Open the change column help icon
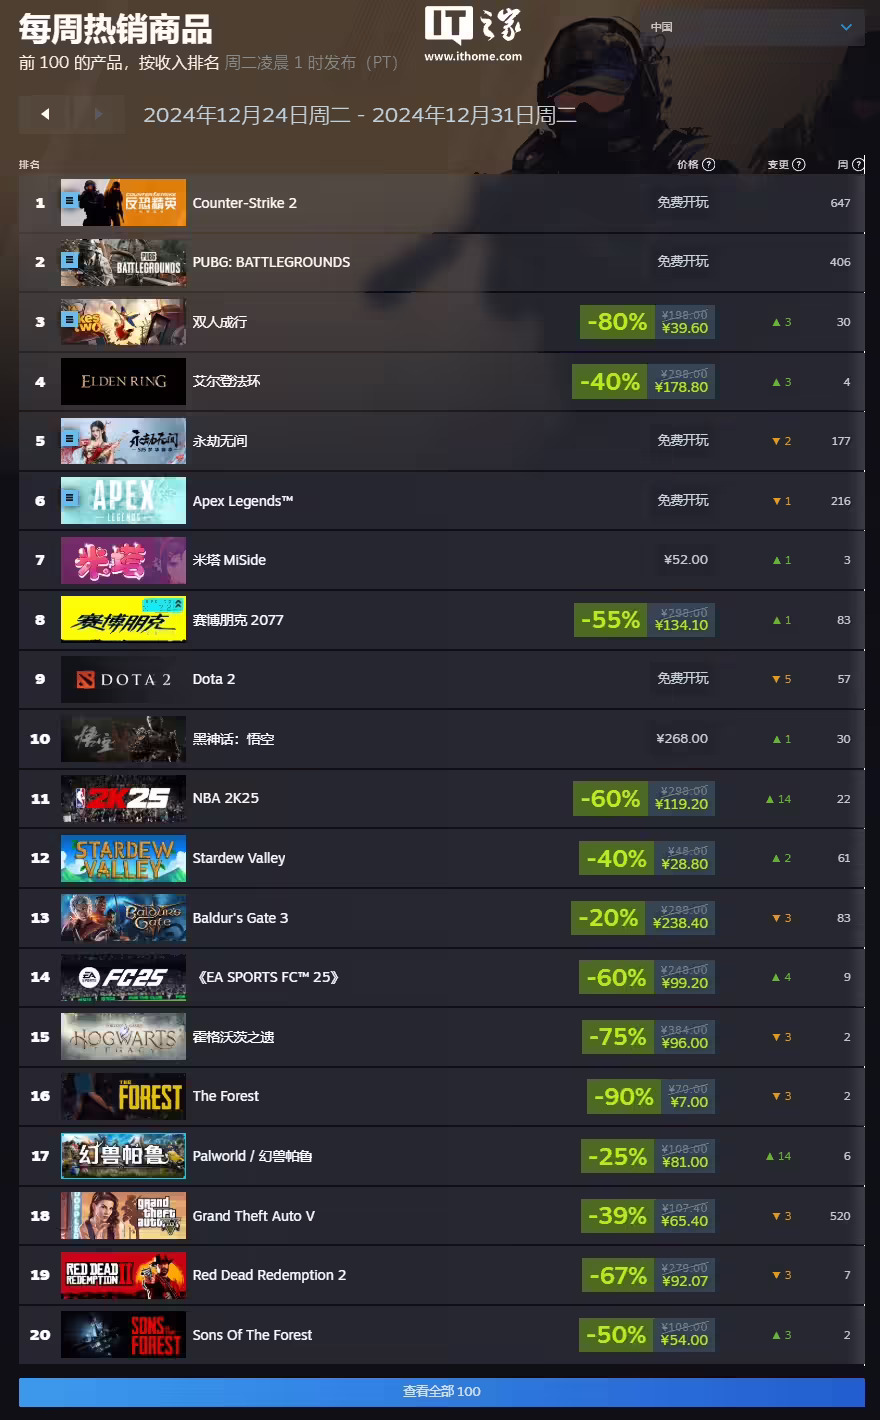The height and width of the screenshot is (1420, 880). pos(799,165)
